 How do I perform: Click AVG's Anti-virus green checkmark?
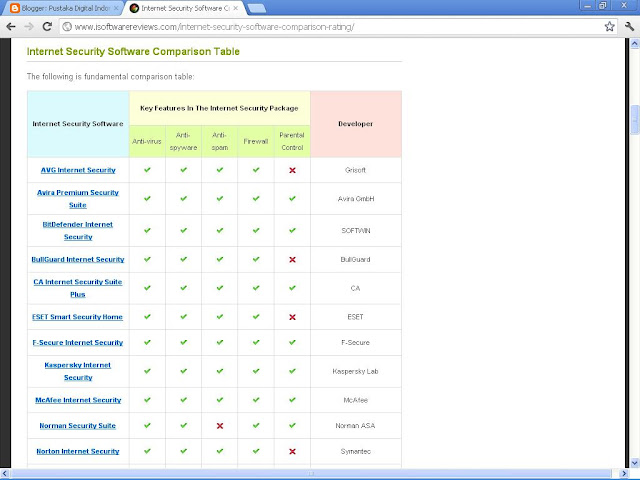click(147, 170)
